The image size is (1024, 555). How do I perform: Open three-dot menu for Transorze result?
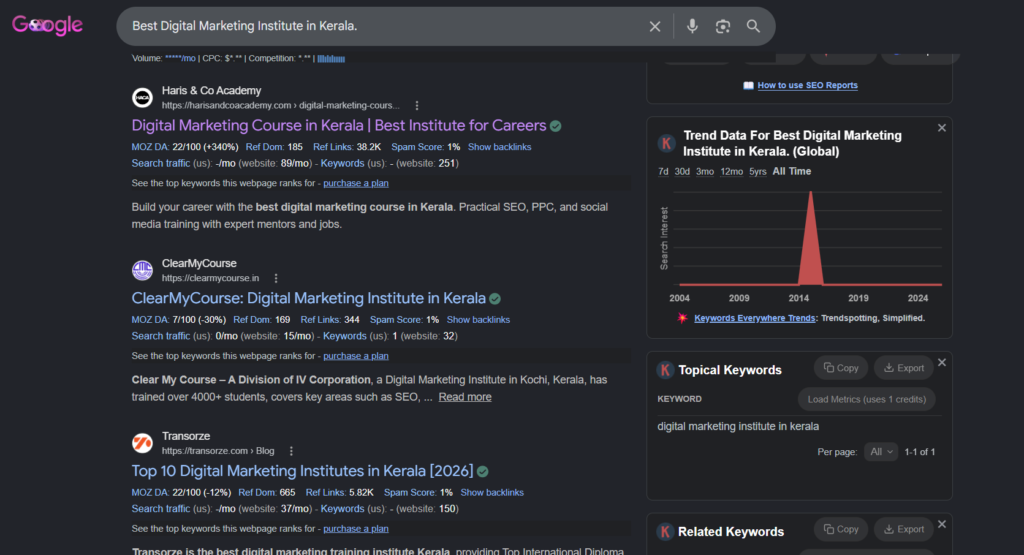[291, 451]
